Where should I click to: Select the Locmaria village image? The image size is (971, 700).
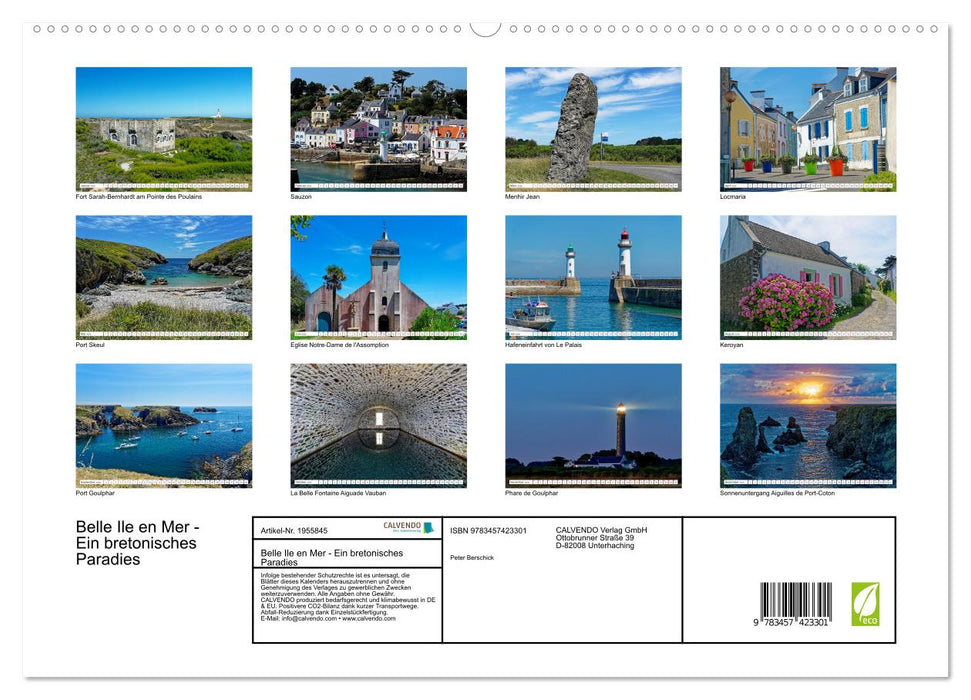(x=808, y=127)
